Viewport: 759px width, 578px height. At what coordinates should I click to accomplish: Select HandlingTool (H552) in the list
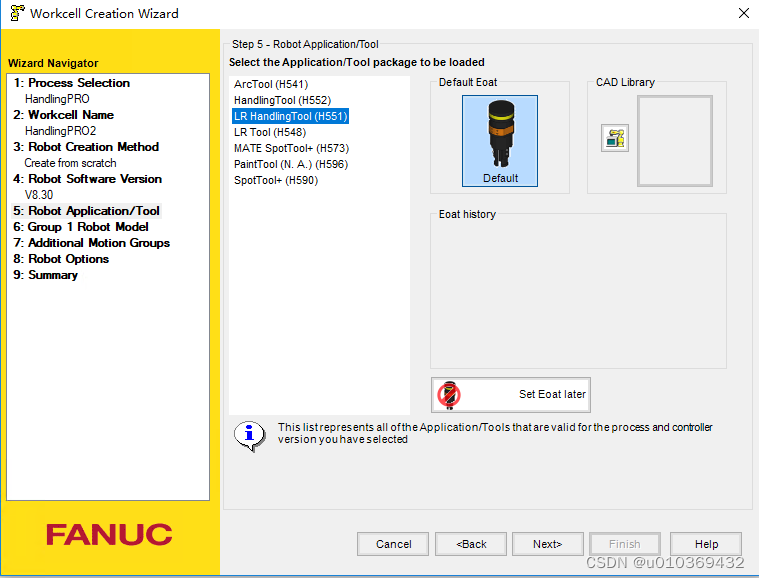pos(282,100)
